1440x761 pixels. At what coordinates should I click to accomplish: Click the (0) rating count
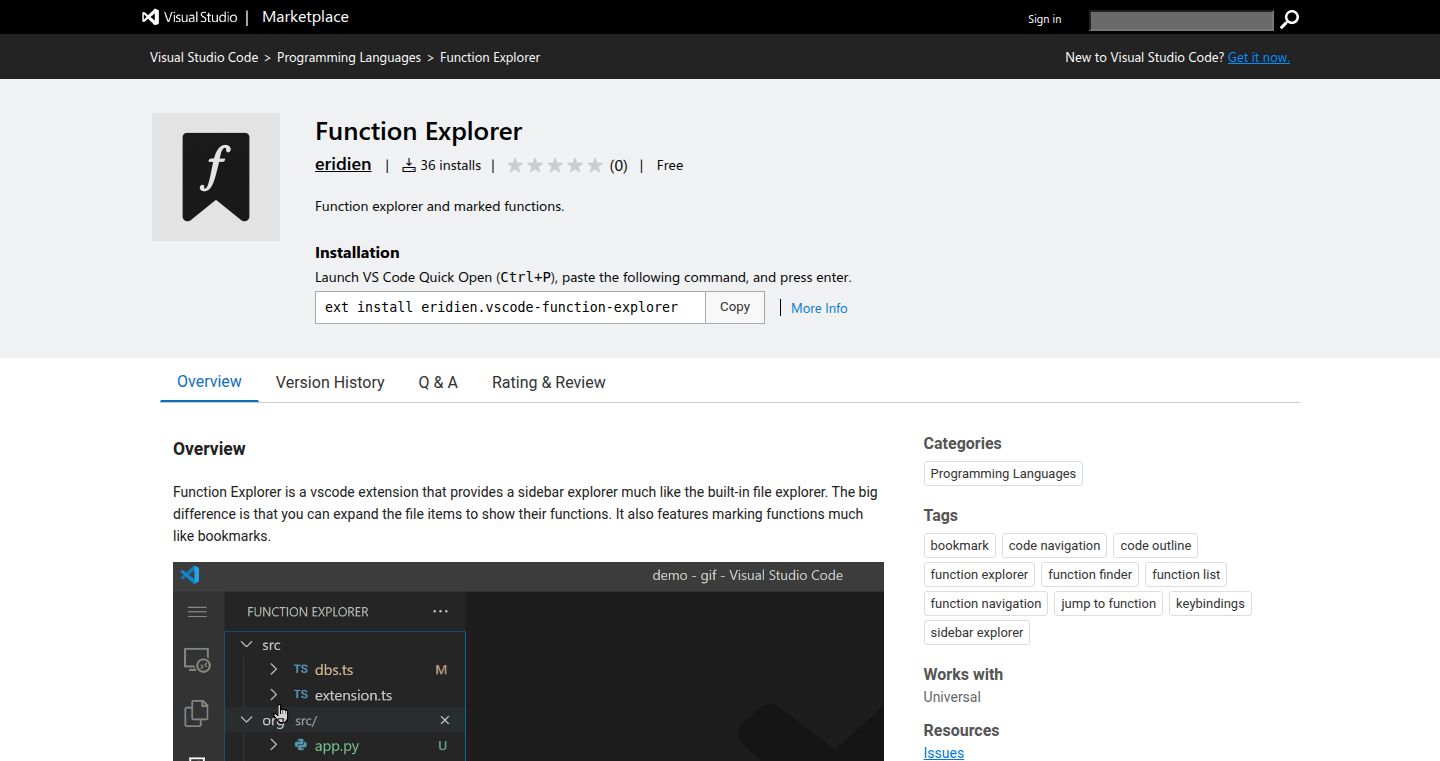pos(619,165)
